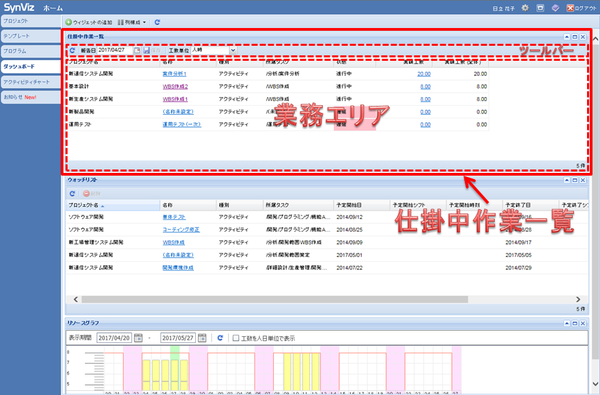This screenshot has width=600, height=395.
Task: Collapse the resource graph widget
Action: [567, 323]
